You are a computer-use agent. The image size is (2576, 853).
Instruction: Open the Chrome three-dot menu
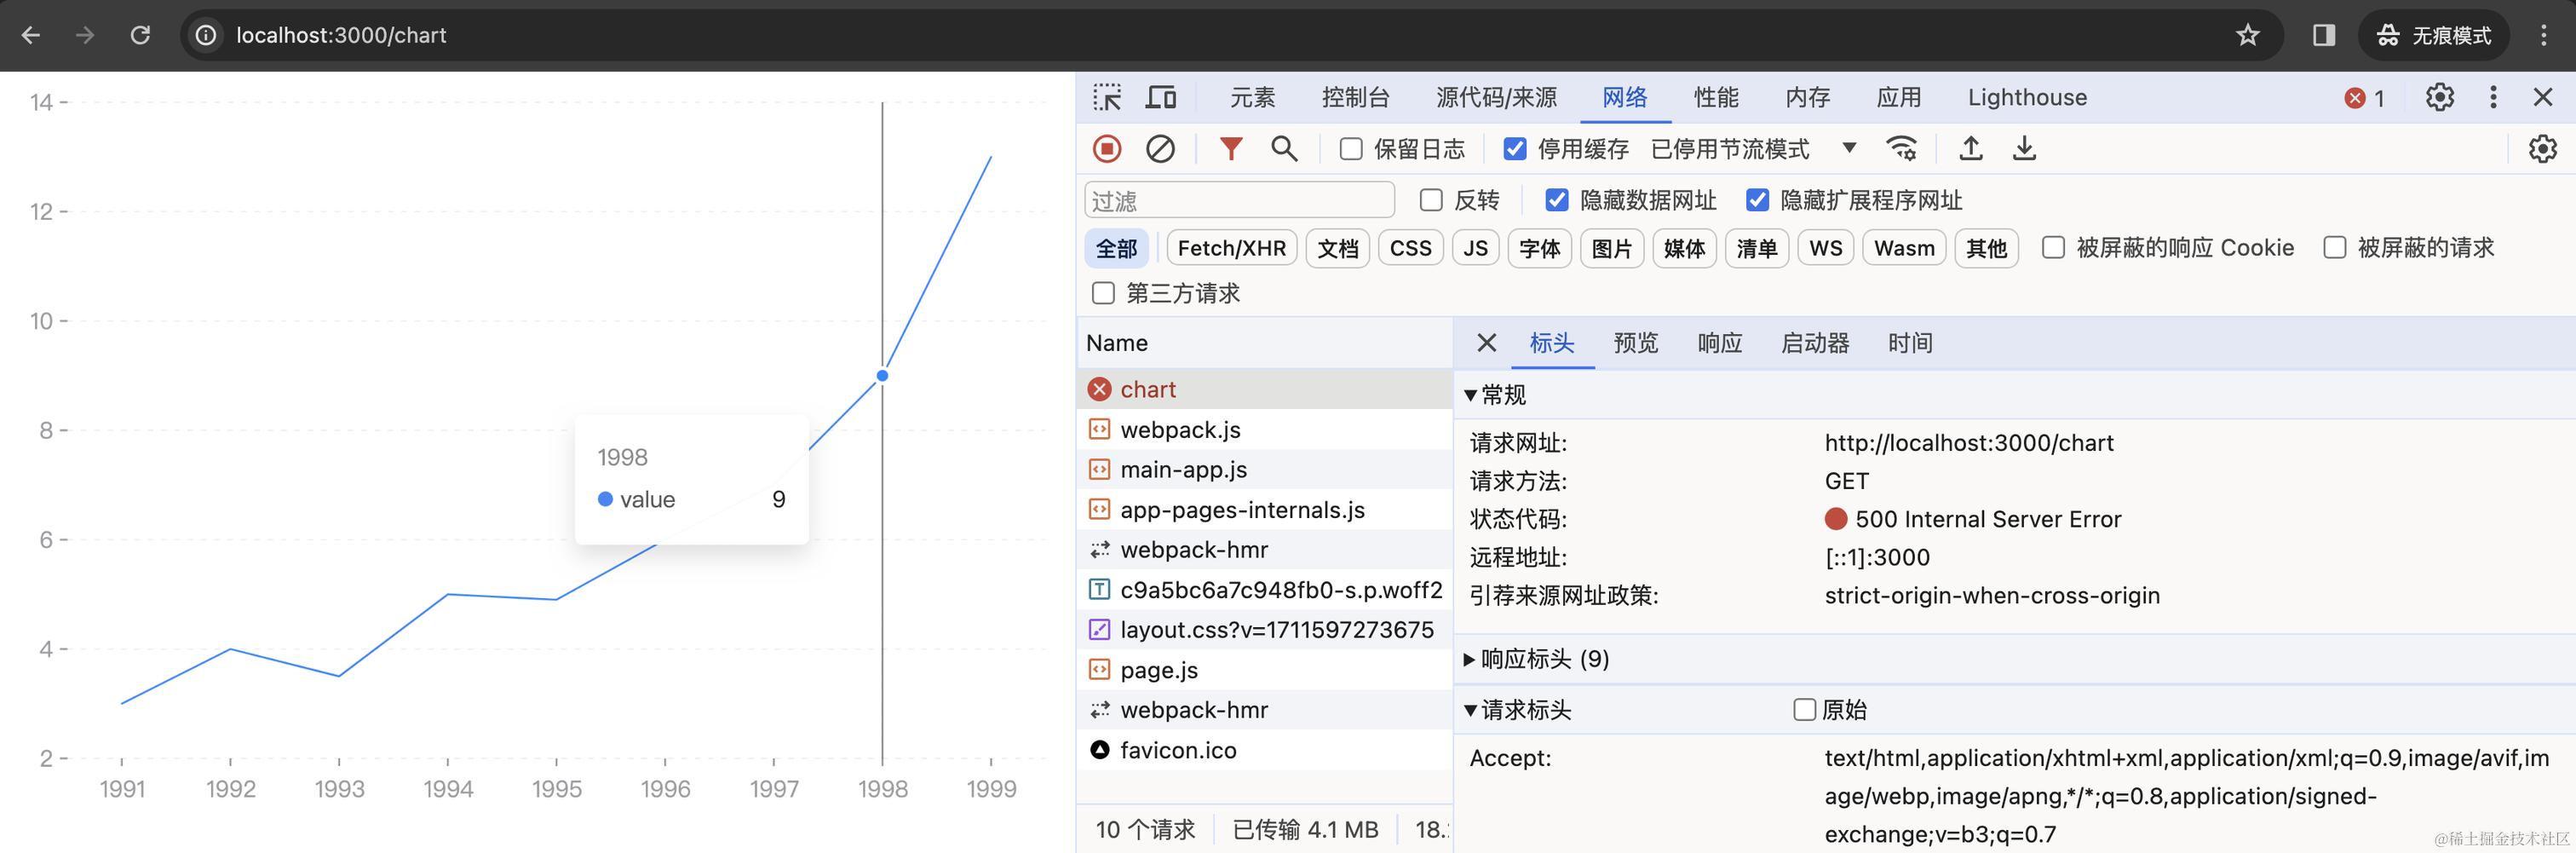pos(2543,36)
